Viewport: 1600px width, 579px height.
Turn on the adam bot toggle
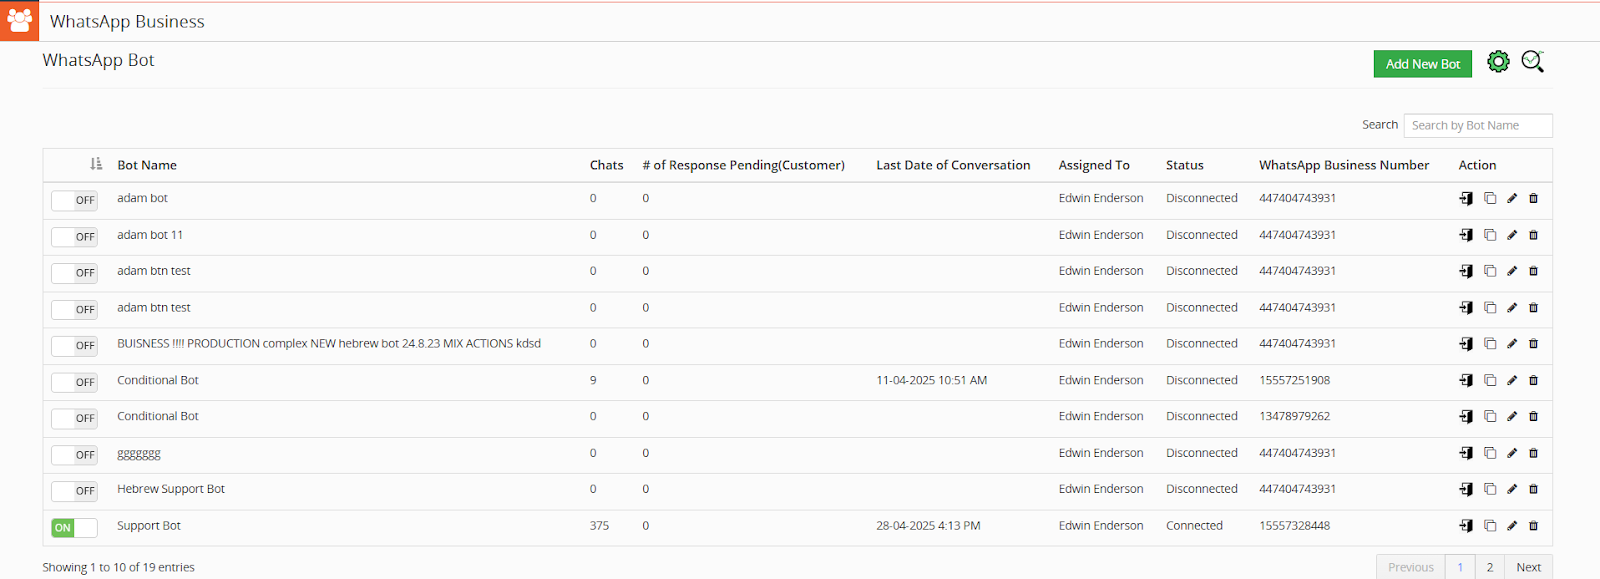(75, 200)
